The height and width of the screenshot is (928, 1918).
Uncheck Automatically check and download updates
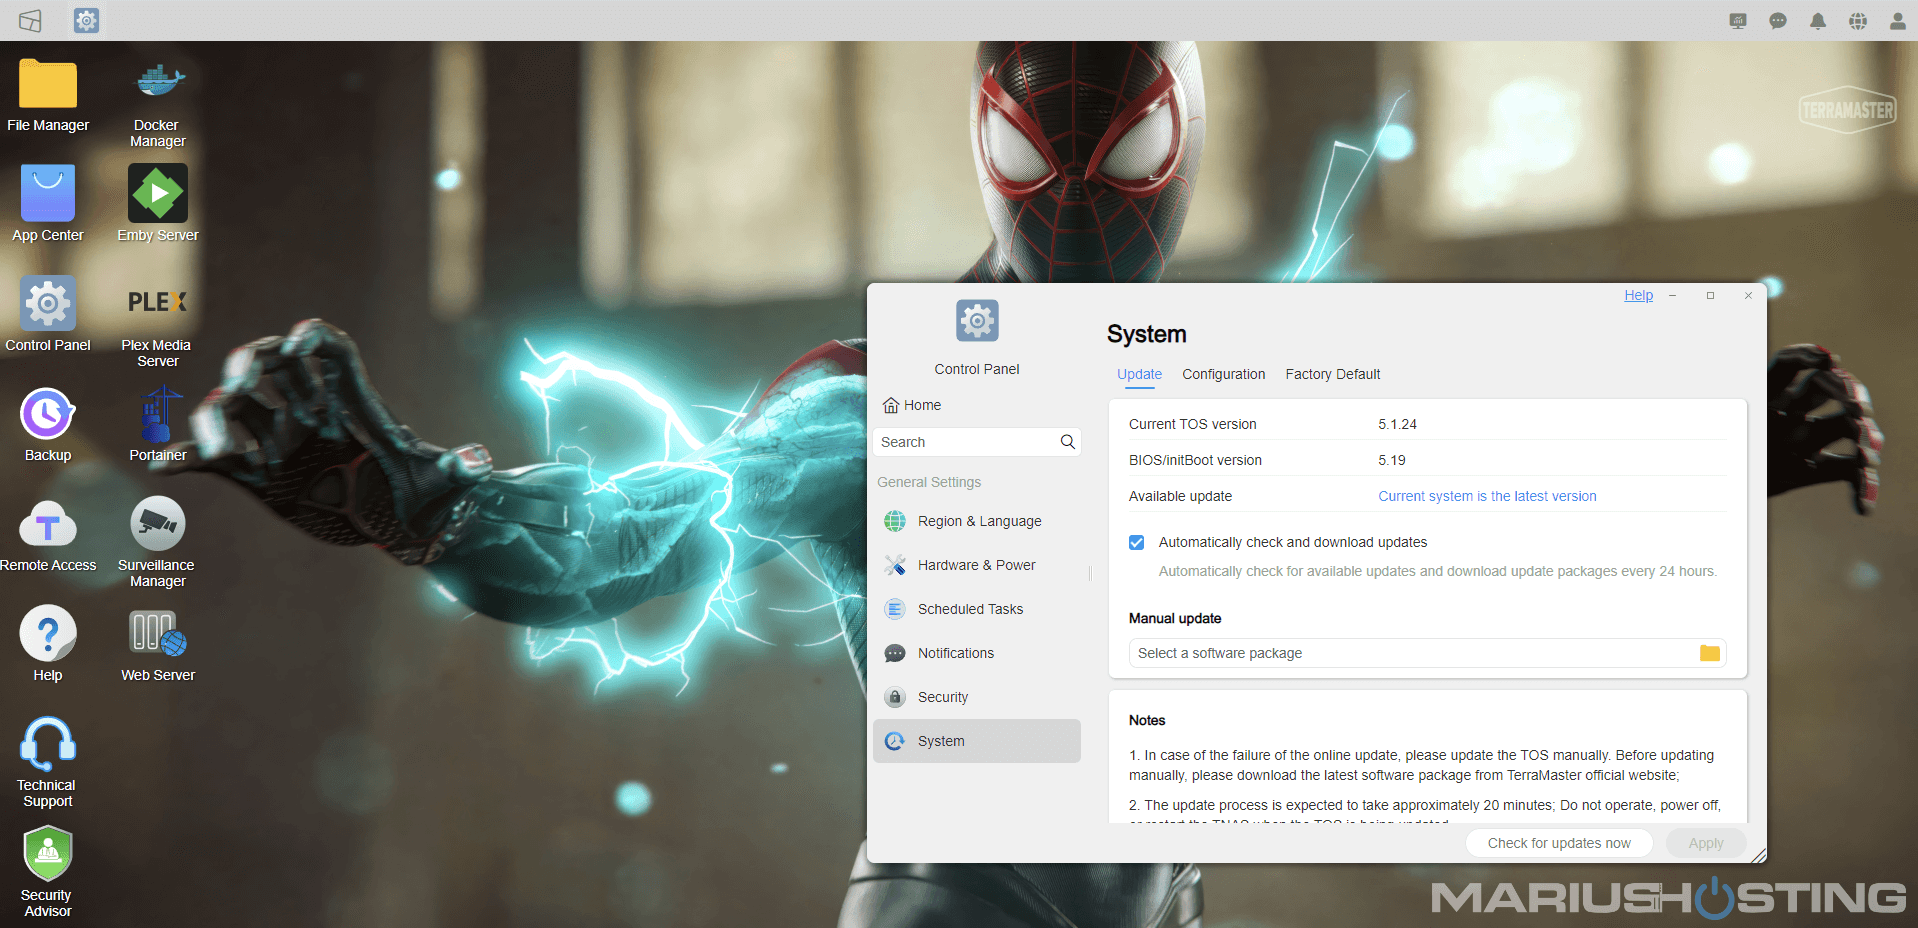pyautogui.click(x=1137, y=542)
